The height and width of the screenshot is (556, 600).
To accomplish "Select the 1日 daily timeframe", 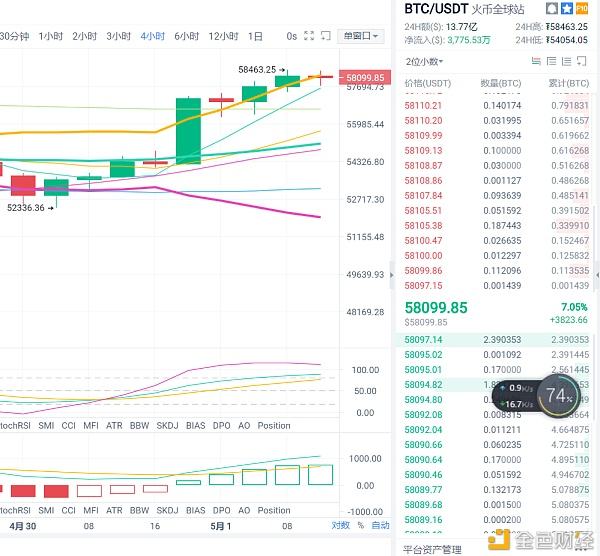I will [x=255, y=36].
